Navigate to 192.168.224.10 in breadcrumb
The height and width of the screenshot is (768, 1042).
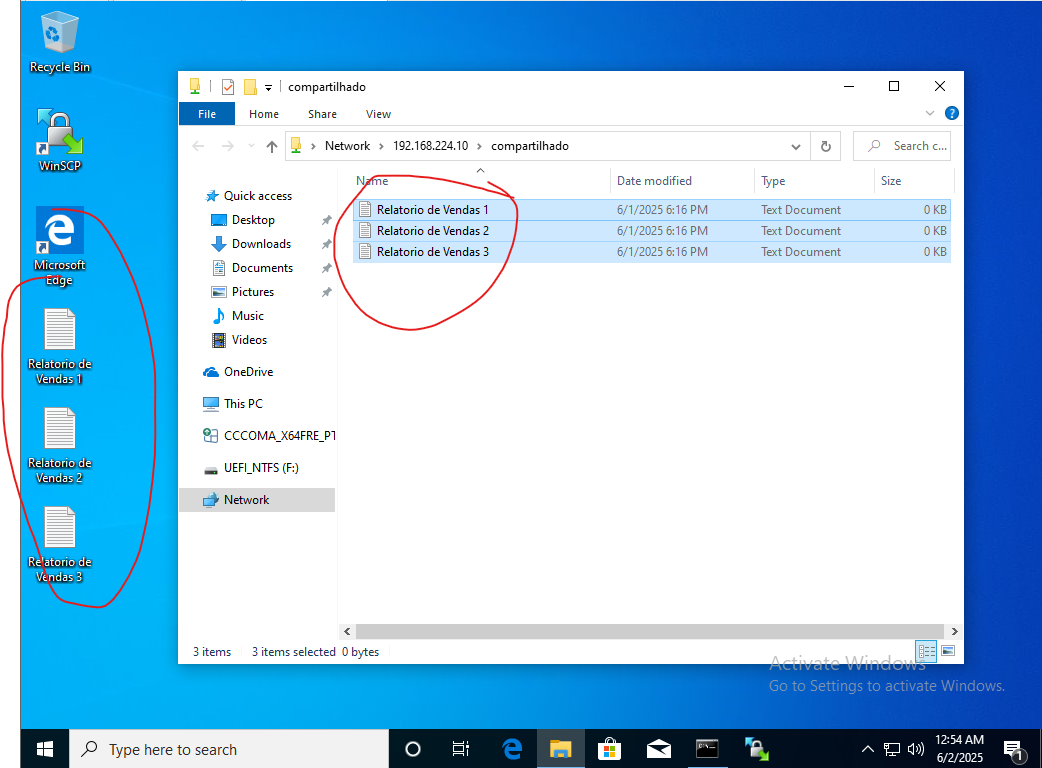(430, 146)
